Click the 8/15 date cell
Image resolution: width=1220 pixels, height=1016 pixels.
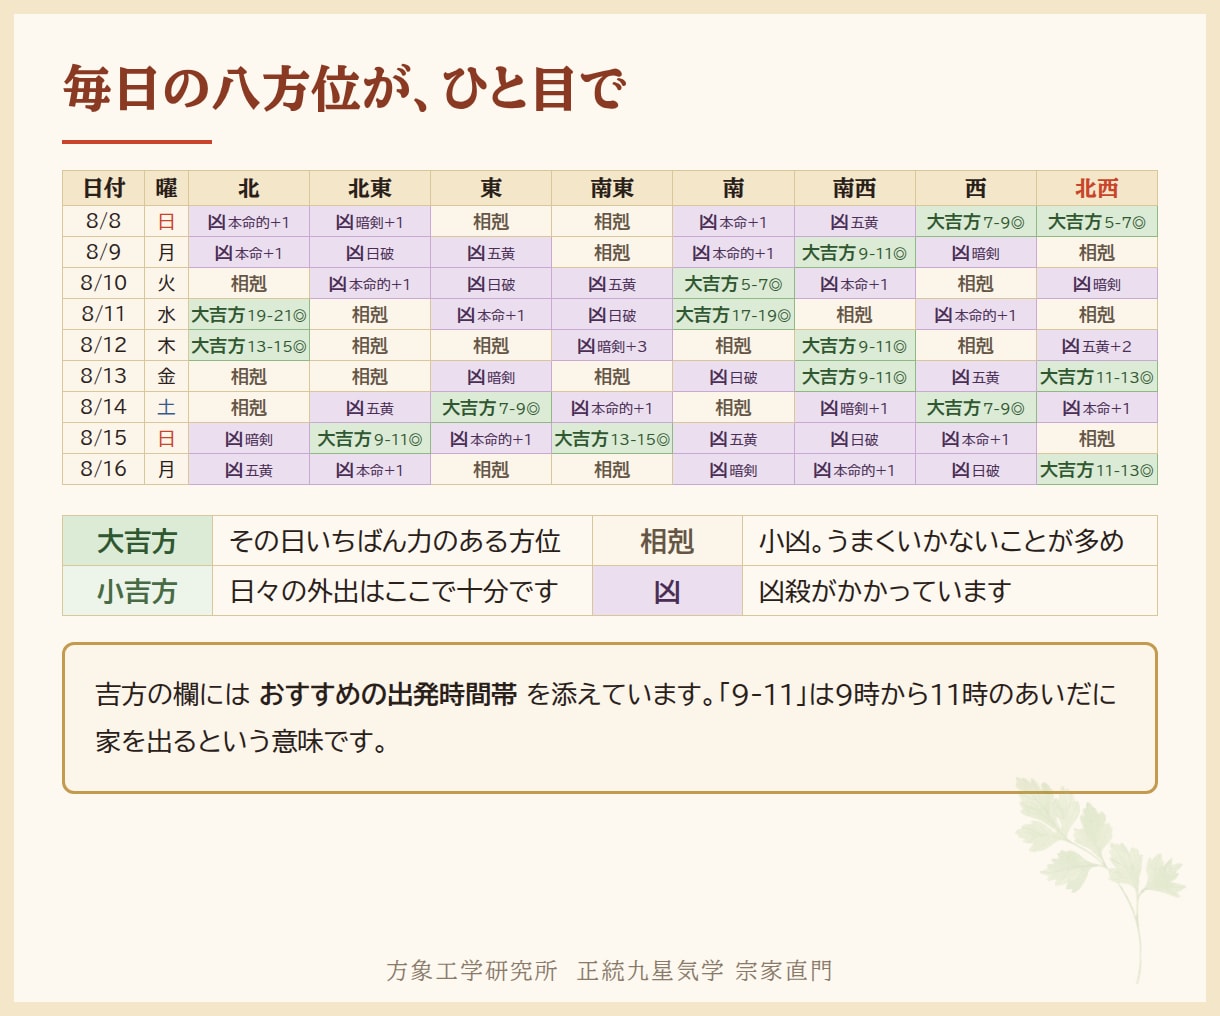104,438
